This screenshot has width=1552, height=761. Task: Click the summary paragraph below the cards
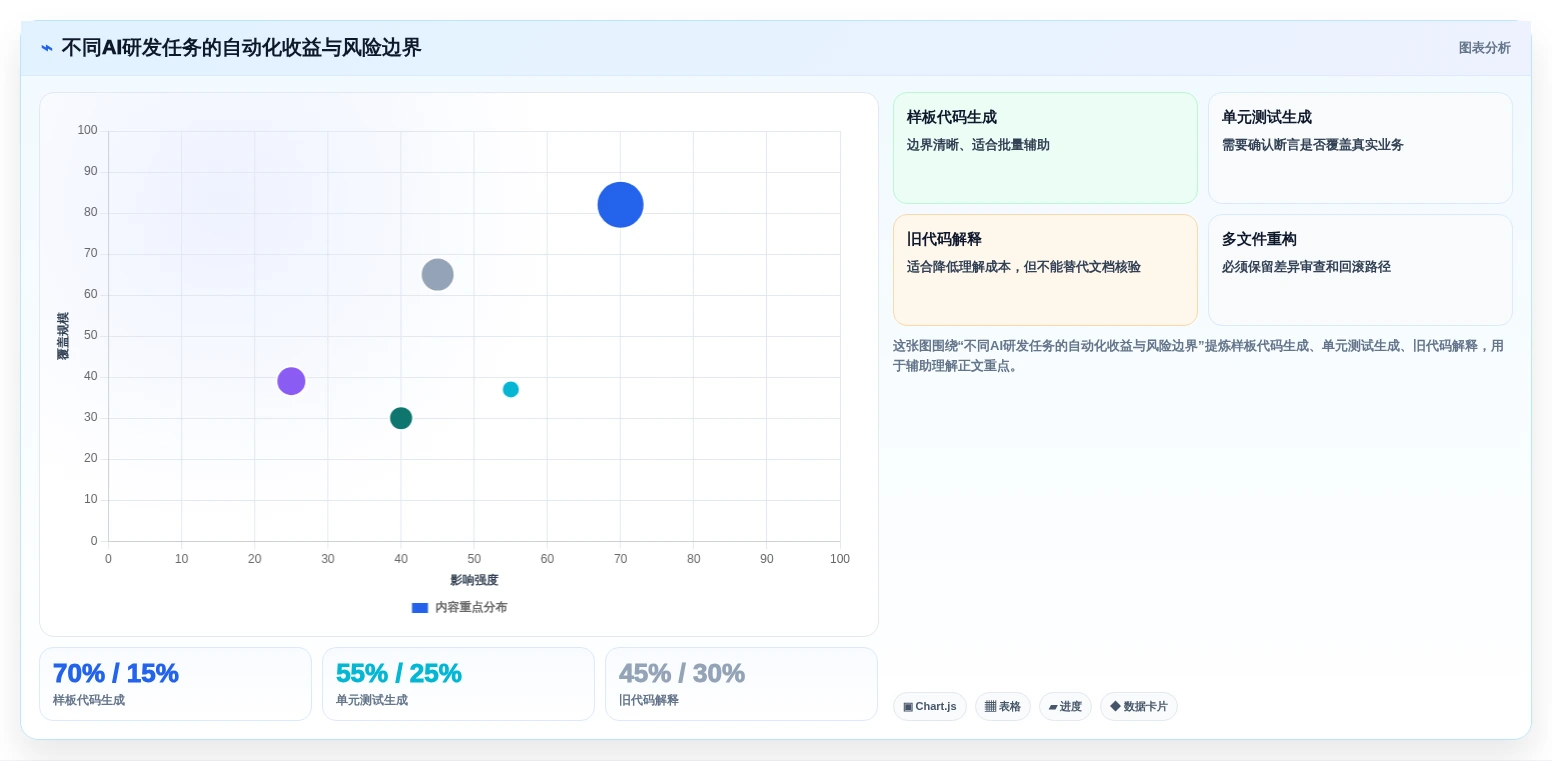(1198, 356)
